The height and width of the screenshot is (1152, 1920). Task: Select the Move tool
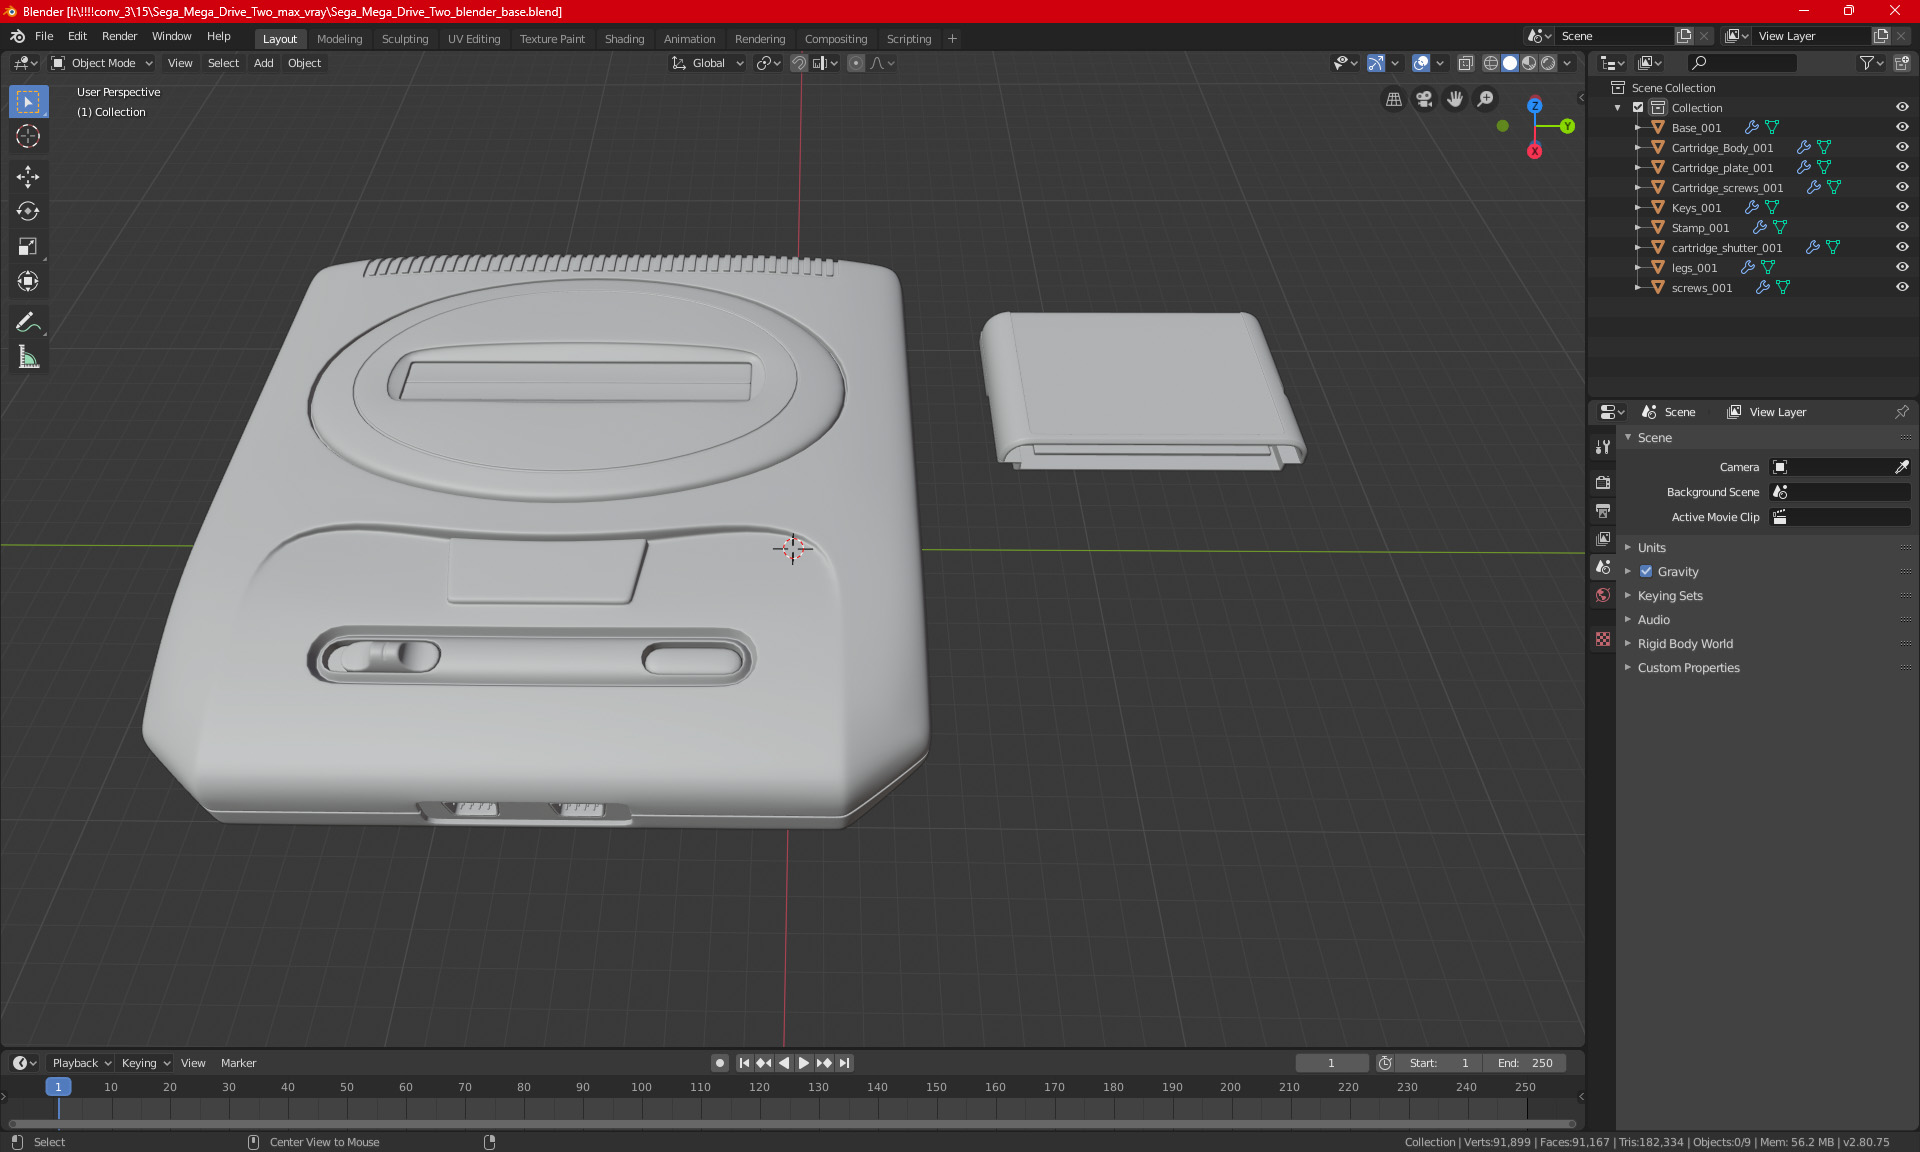pyautogui.click(x=28, y=177)
